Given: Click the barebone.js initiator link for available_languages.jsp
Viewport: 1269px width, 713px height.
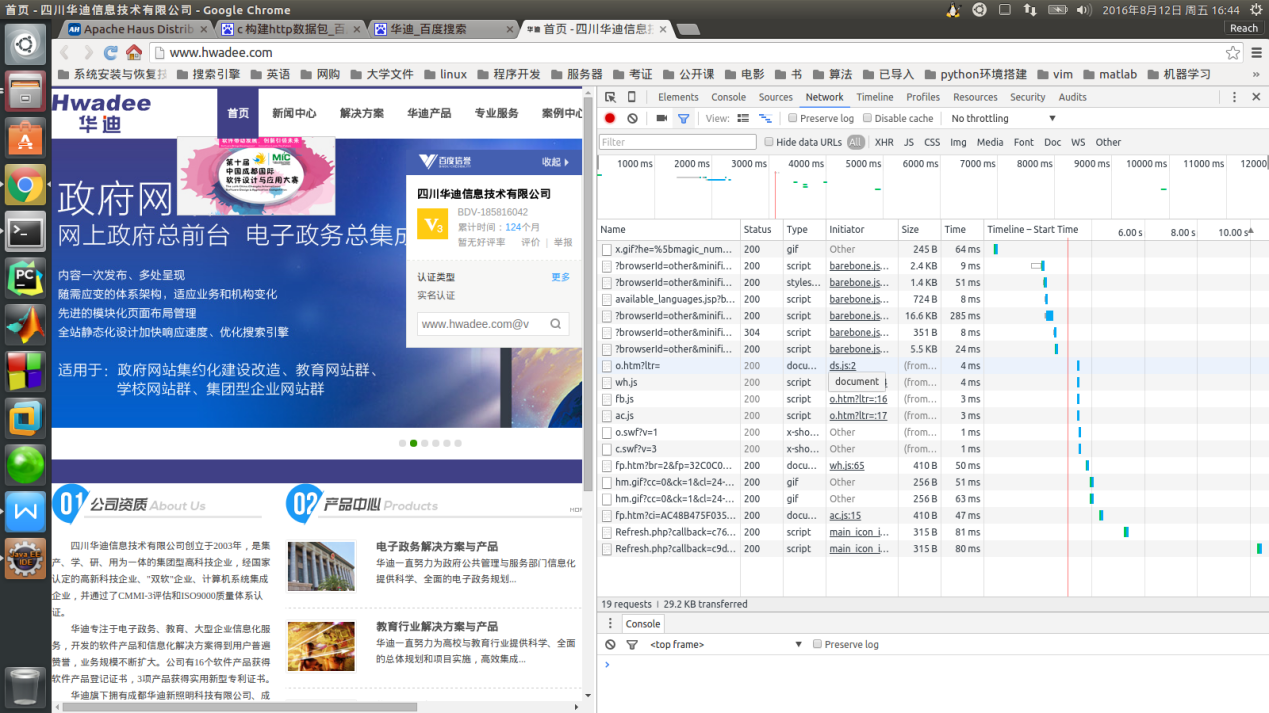Looking at the screenshot, I should pyautogui.click(x=859, y=299).
